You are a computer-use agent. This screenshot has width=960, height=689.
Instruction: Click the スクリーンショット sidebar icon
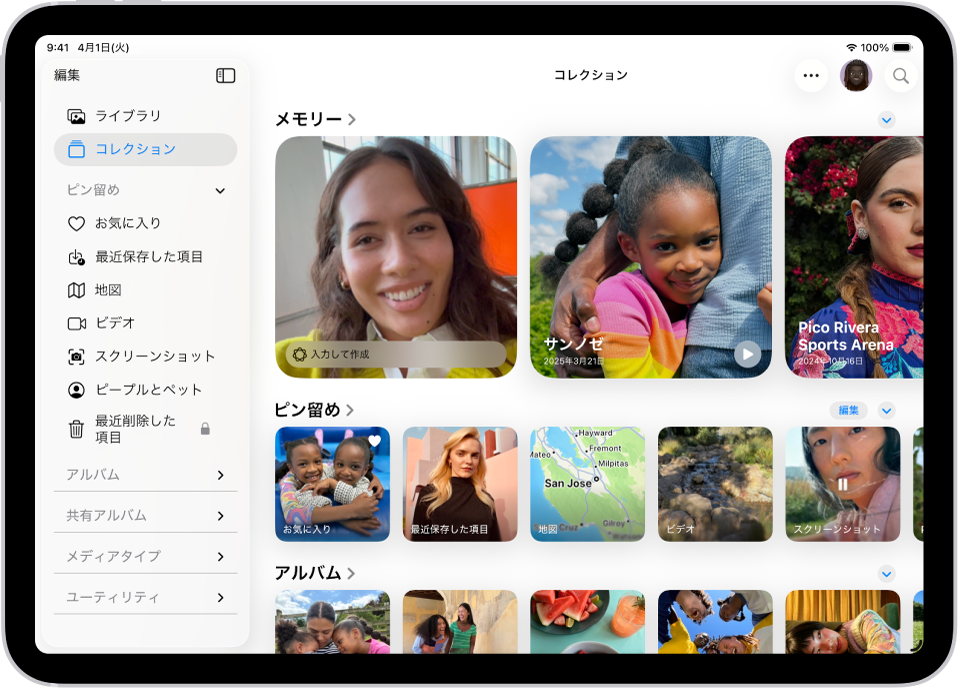pyautogui.click(x=77, y=356)
